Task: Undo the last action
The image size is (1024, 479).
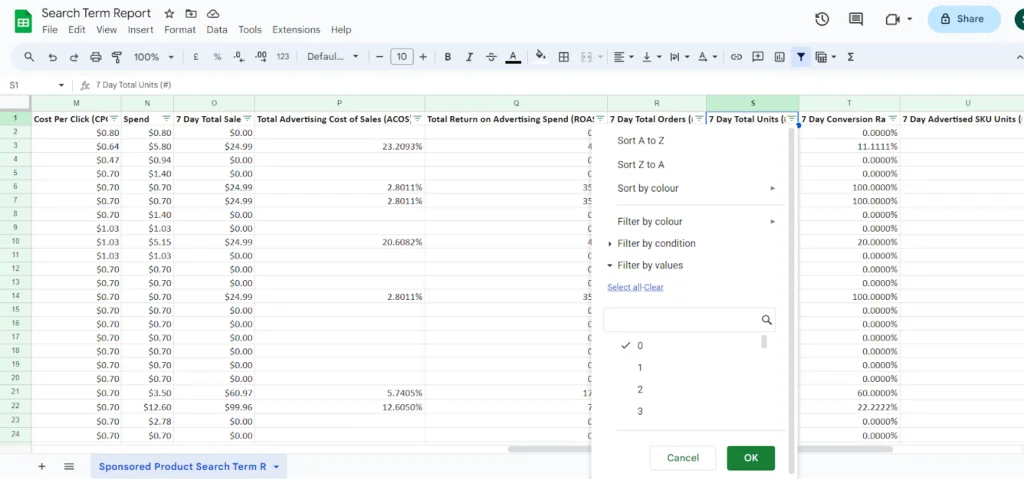Action: (52, 57)
